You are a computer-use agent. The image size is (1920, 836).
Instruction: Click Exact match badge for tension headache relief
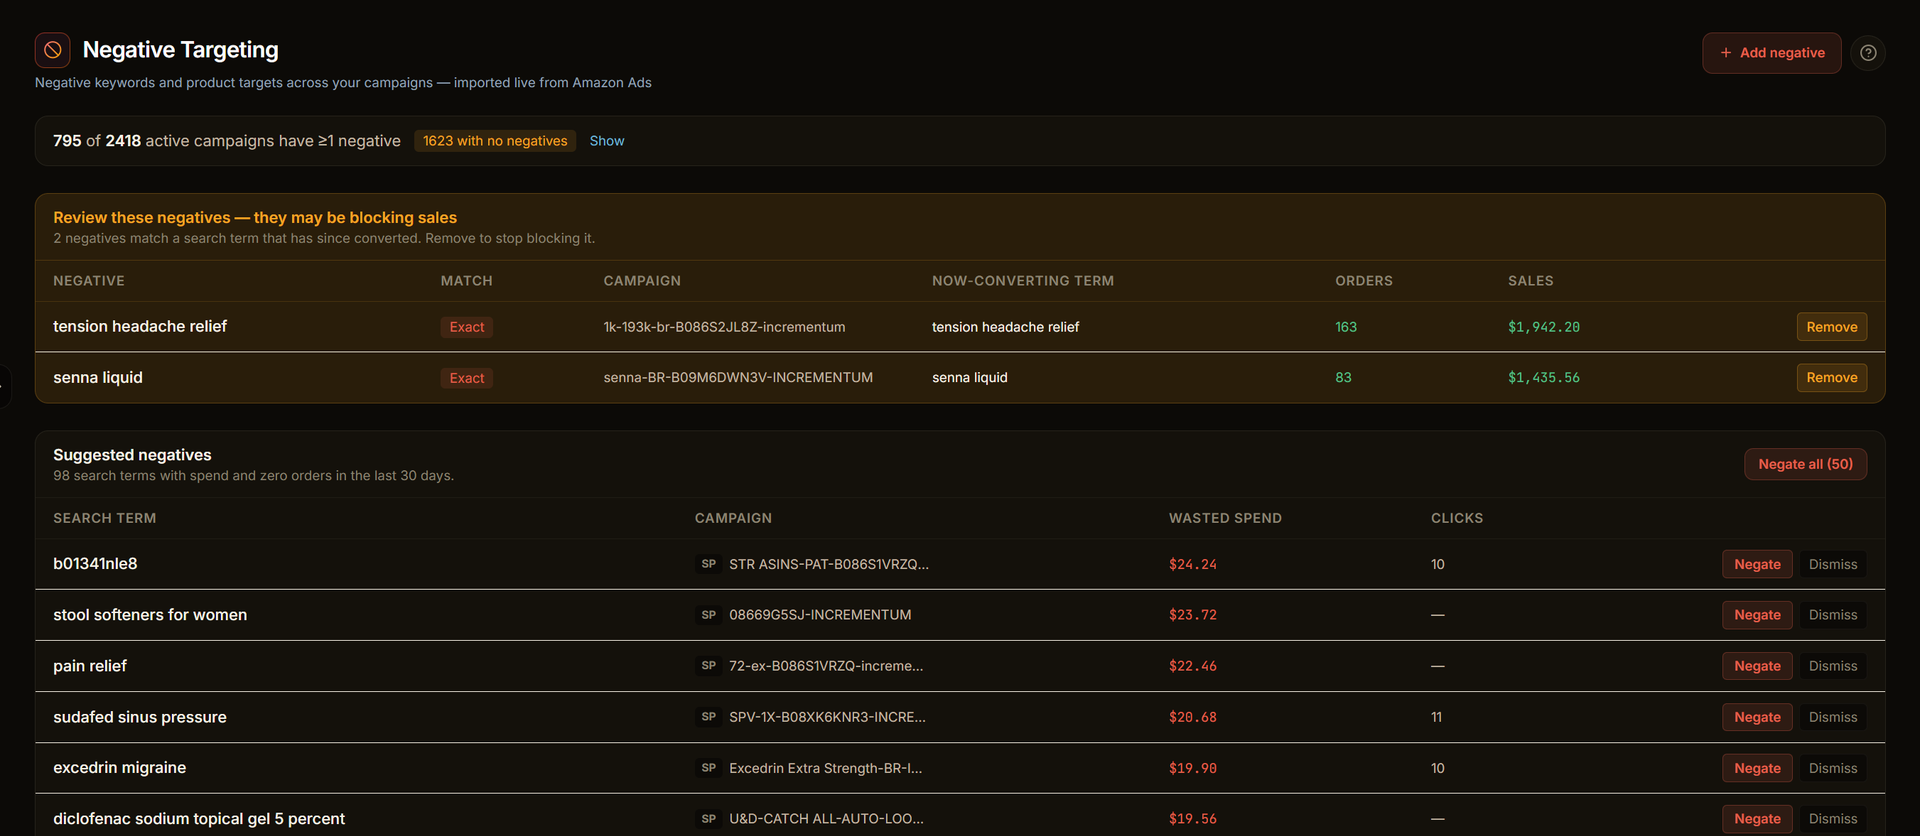[x=467, y=327]
